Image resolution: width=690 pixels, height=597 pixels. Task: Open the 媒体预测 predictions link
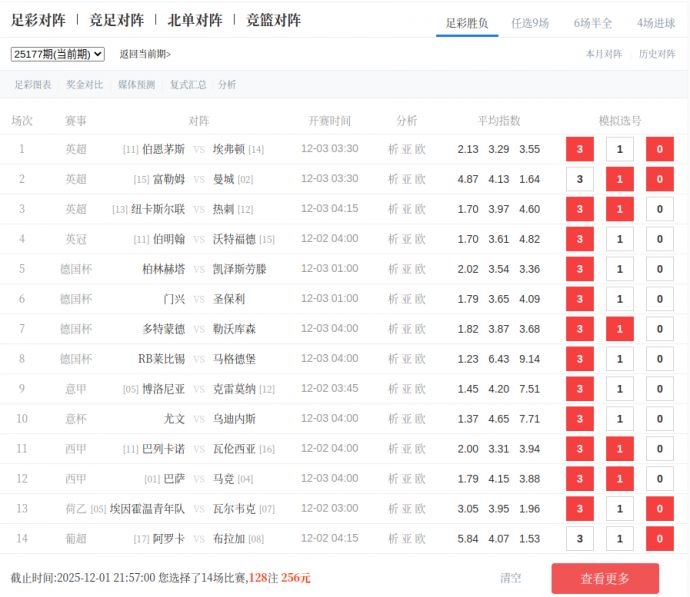tap(136, 85)
